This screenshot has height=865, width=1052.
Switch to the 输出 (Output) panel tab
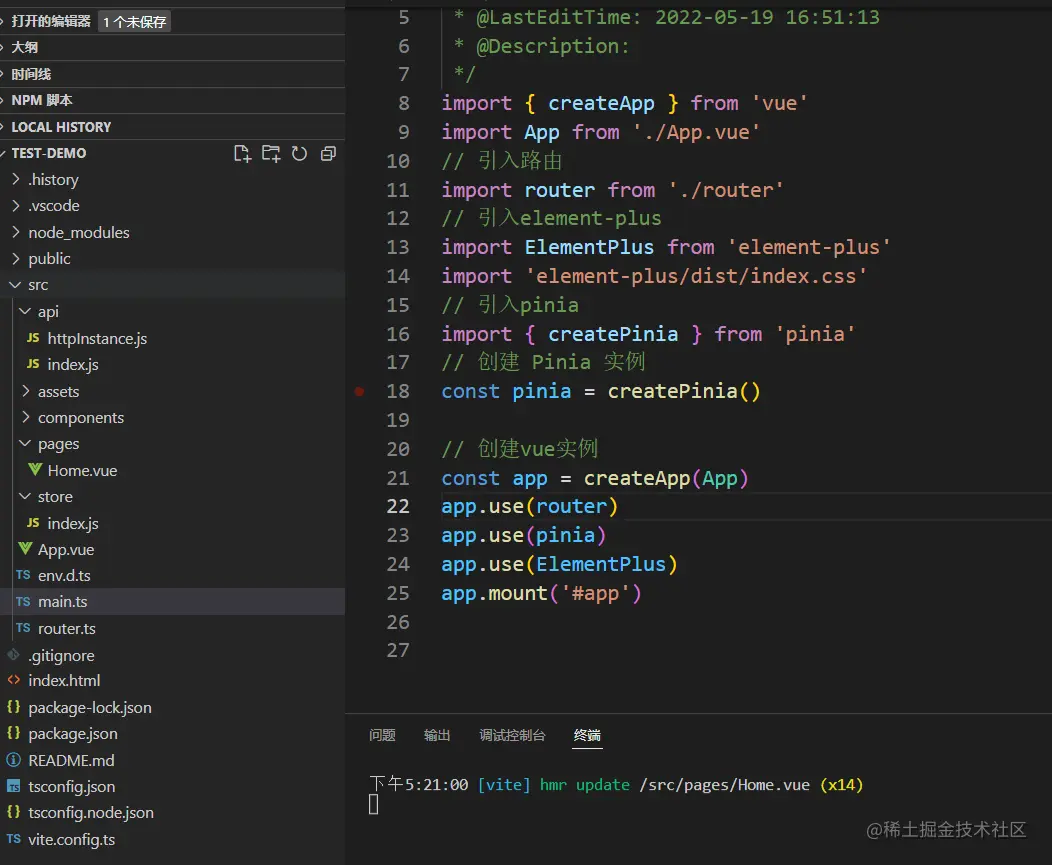pos(437,735)
